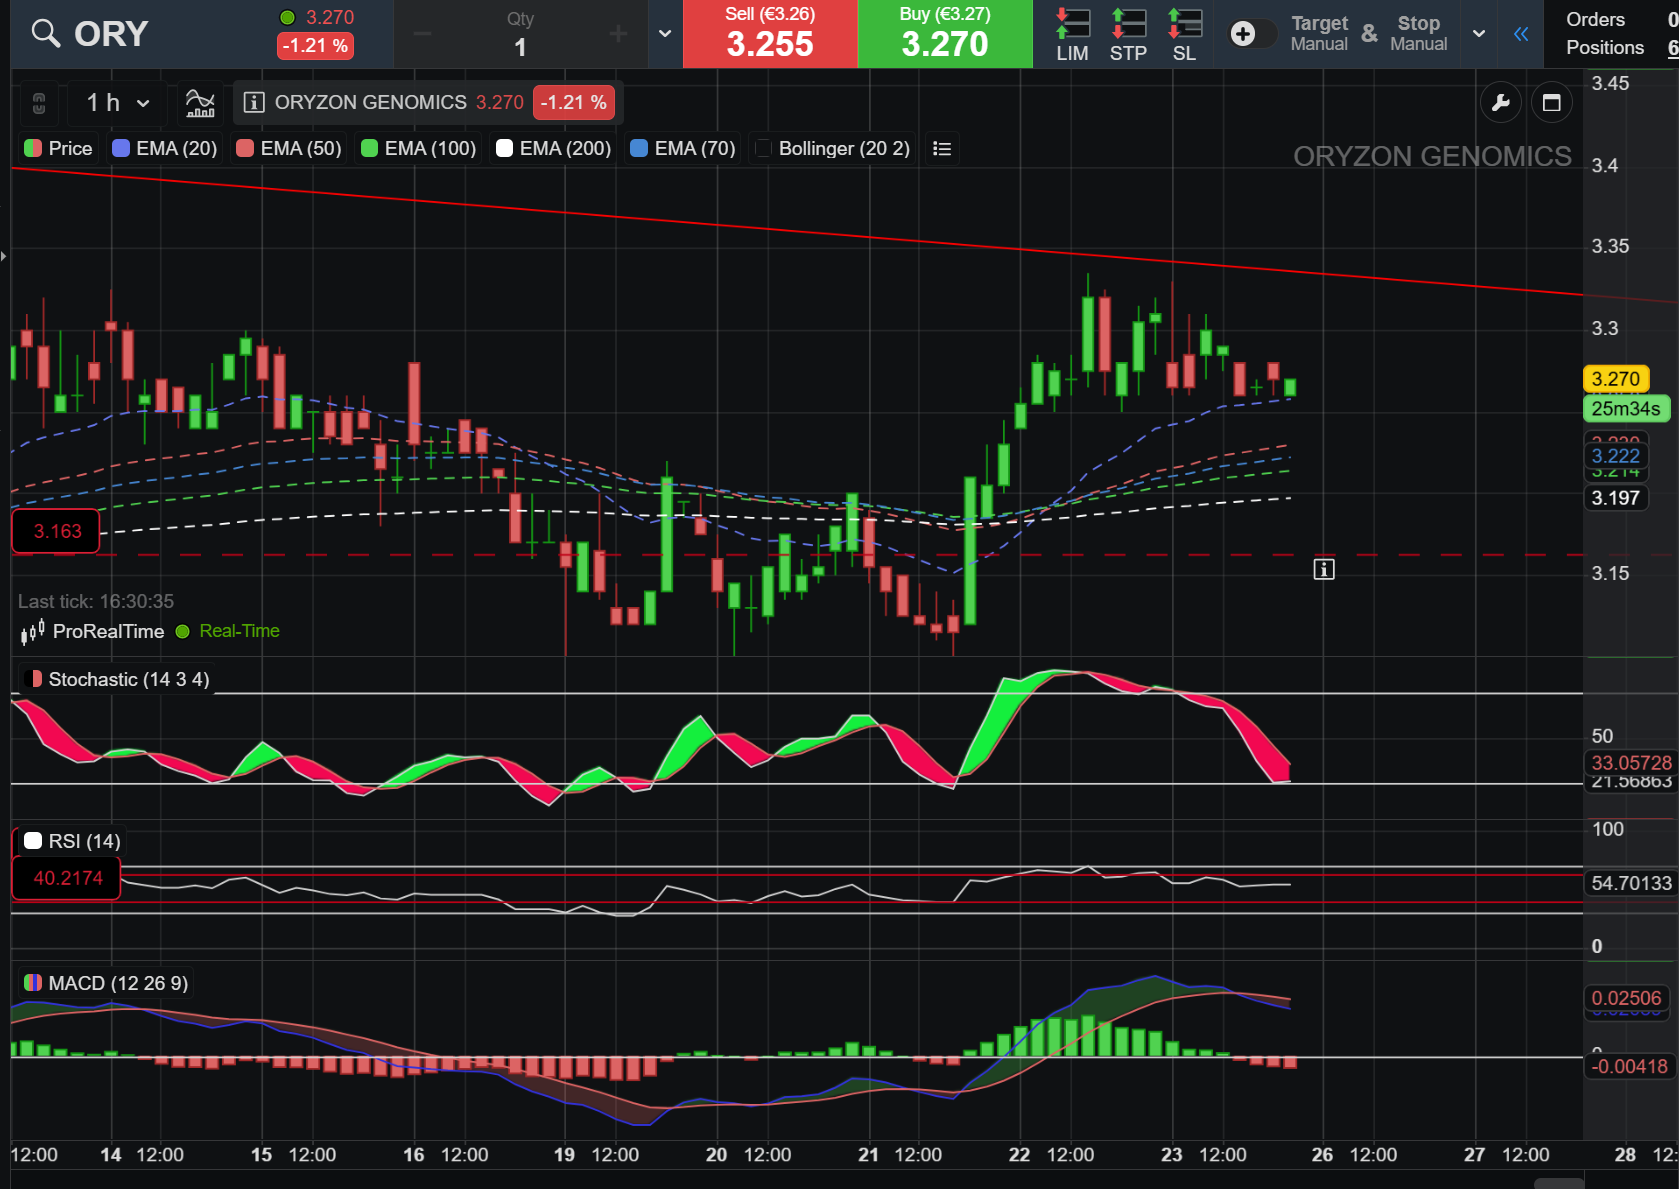This screenshot has width=1679, height=1189.
Task: Expand the Target & Stop options chevron
Action: tap(1479, 34)
